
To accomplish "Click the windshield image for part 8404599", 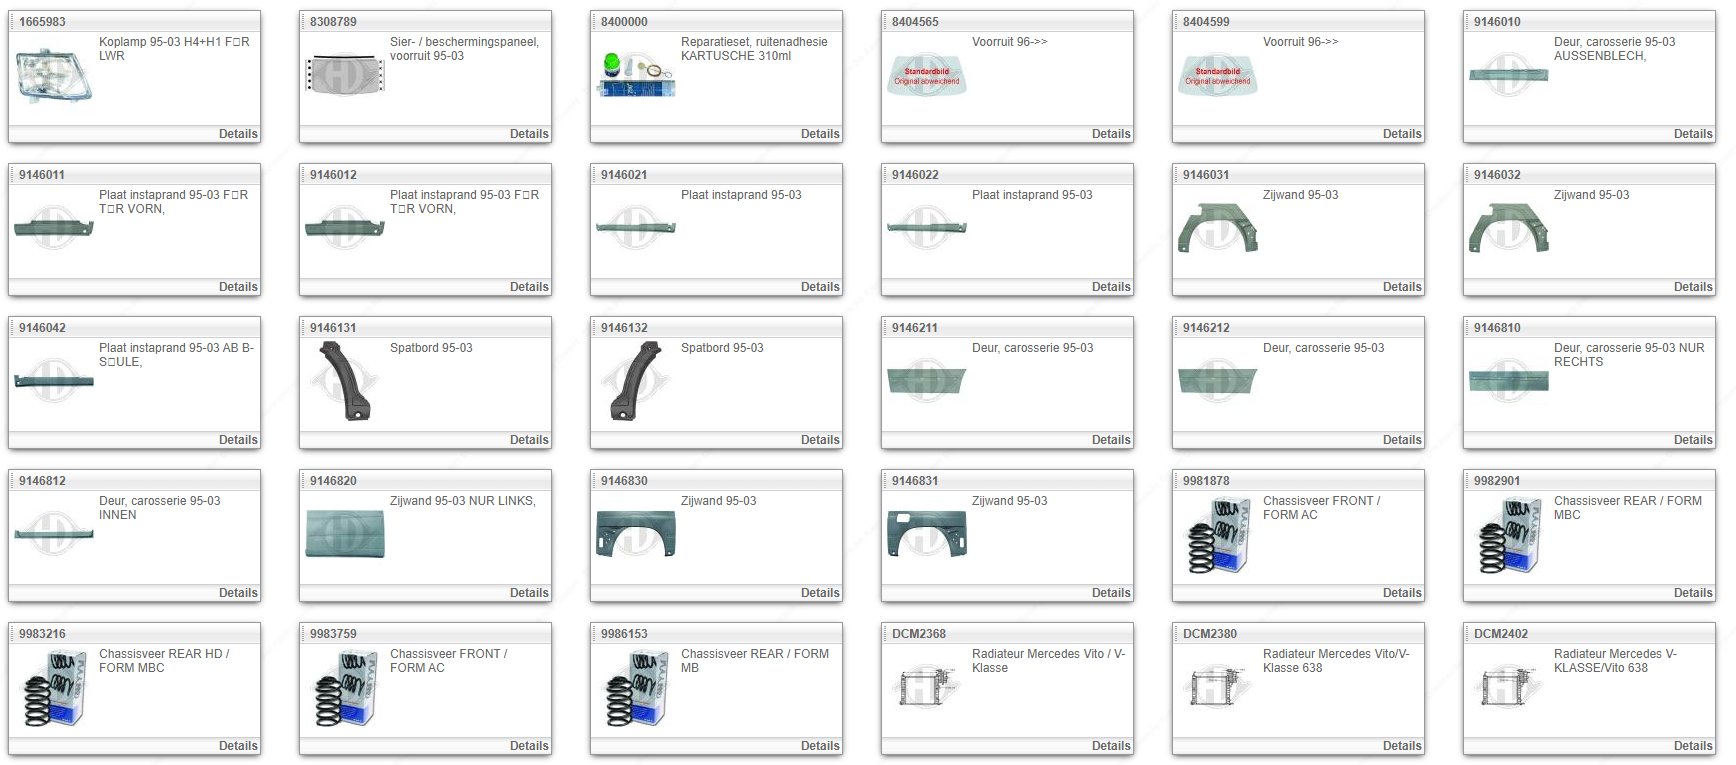I will point(1218,75).
